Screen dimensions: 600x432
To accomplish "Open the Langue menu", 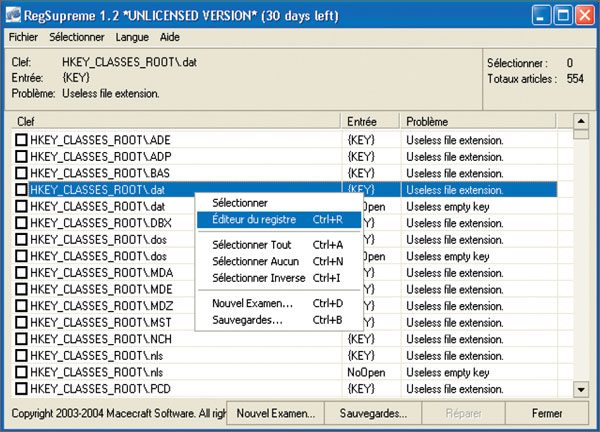I will [132, 37].
